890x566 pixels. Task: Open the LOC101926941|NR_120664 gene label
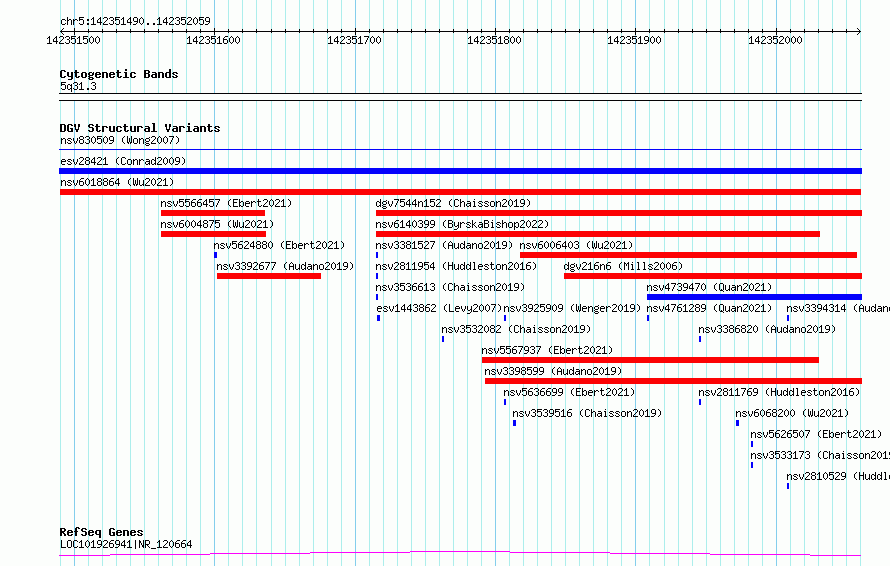(126, 544)
